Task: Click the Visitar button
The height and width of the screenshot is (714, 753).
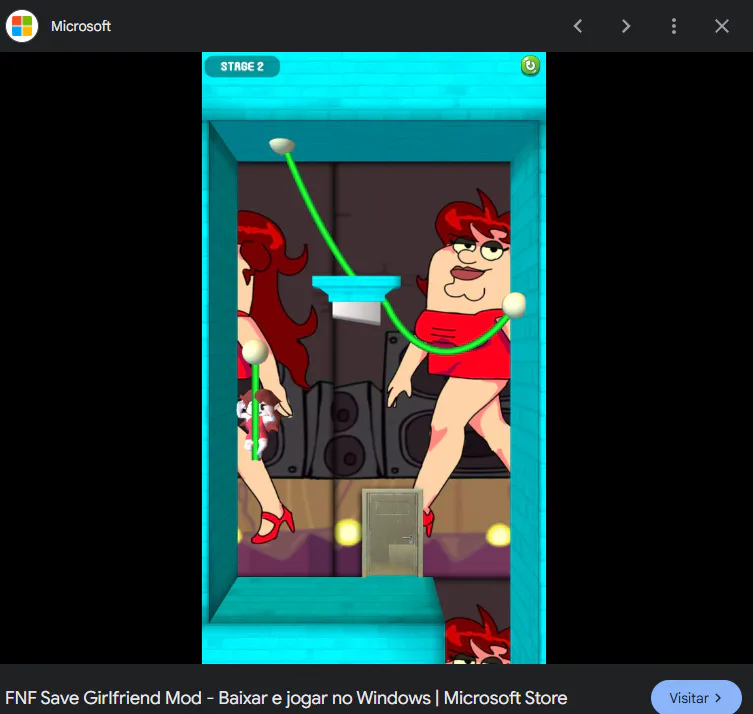Action: [x=696, y=698]
